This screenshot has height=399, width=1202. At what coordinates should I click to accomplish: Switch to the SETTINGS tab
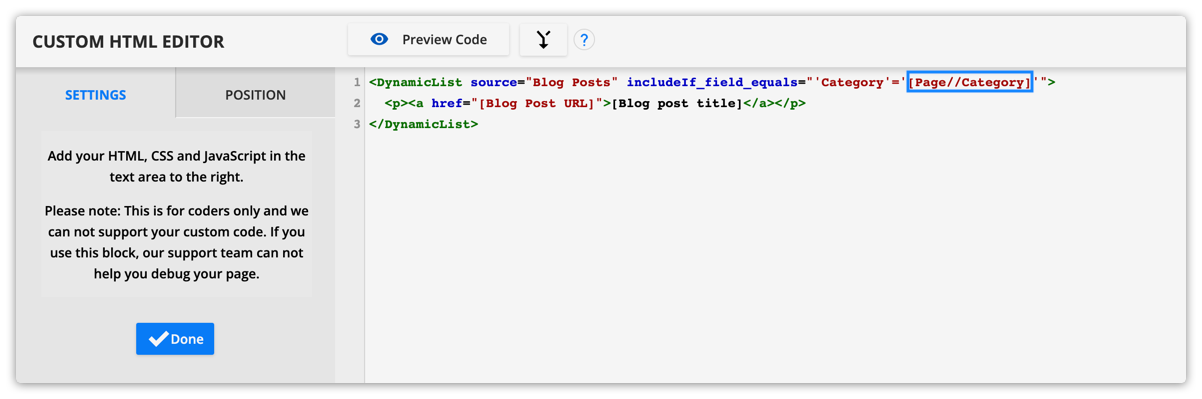pyautogui.click(x=96, y=94)
